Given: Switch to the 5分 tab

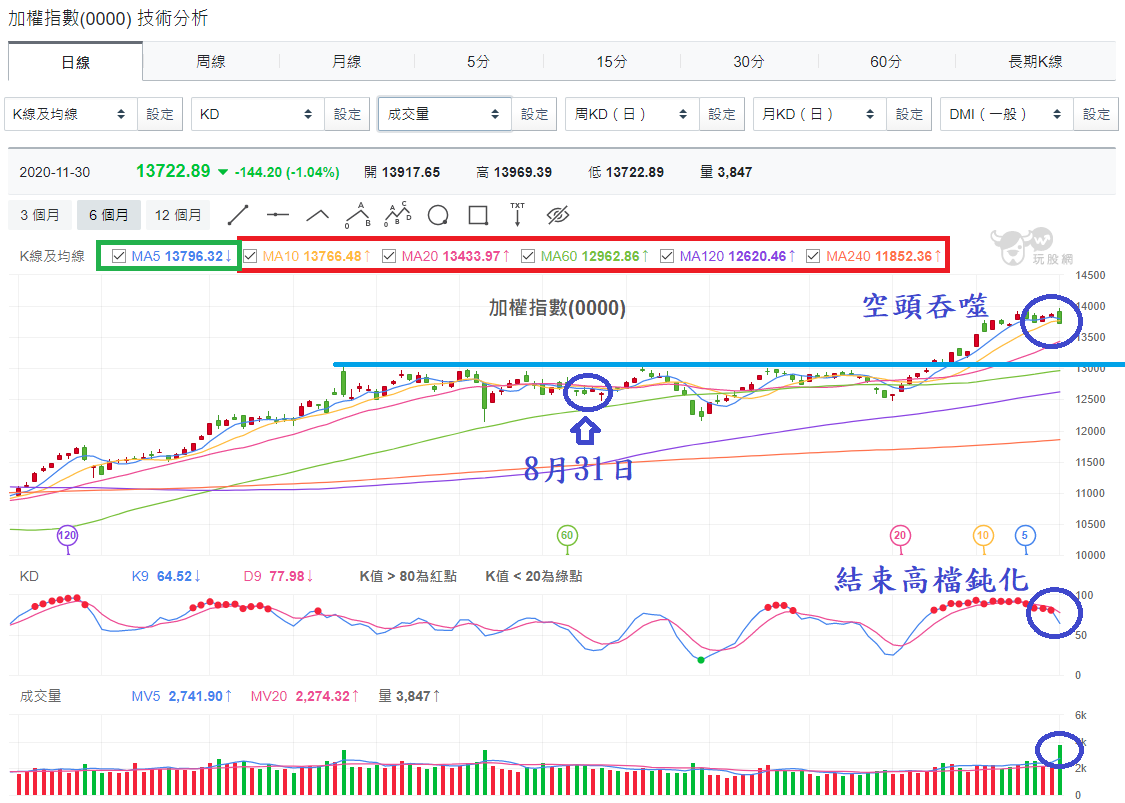Looking at the screenshot, I should pyautogui.click(x=478, y=62).
